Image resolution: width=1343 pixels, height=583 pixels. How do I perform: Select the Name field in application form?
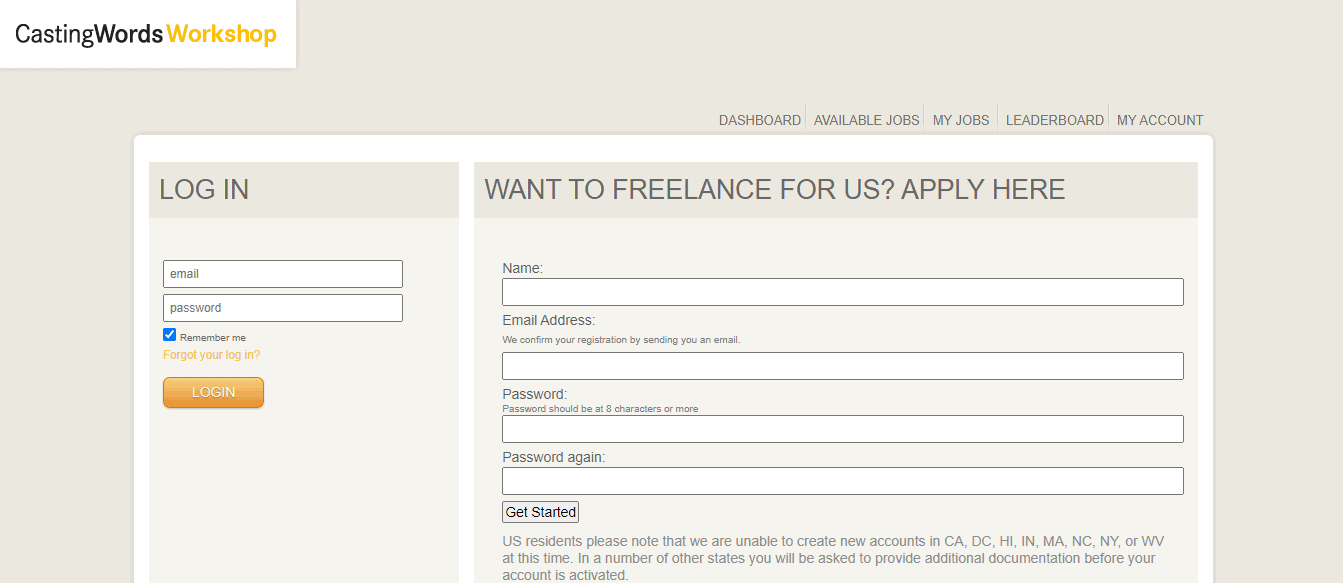(x=843, y=292)
